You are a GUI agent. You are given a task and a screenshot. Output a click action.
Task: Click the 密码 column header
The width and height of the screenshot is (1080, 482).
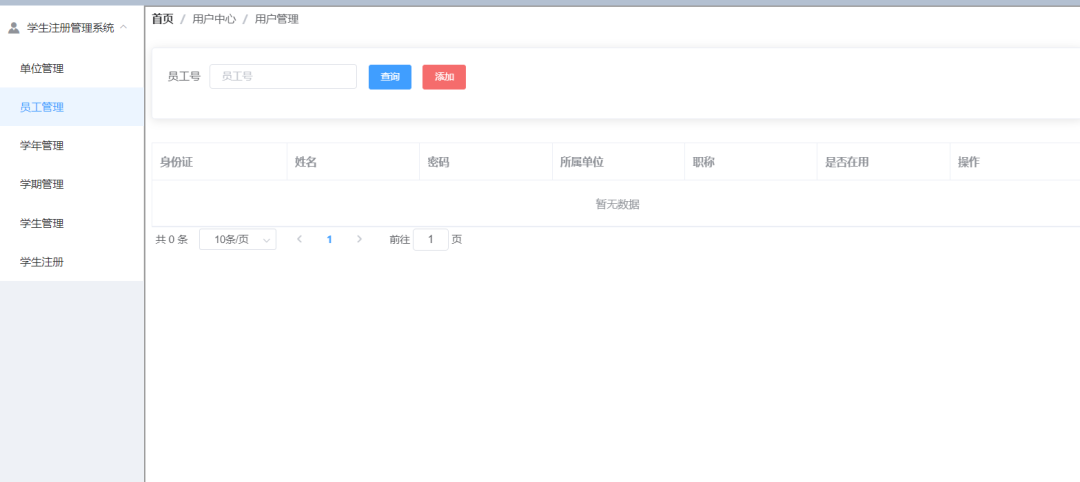coord(486,162)
